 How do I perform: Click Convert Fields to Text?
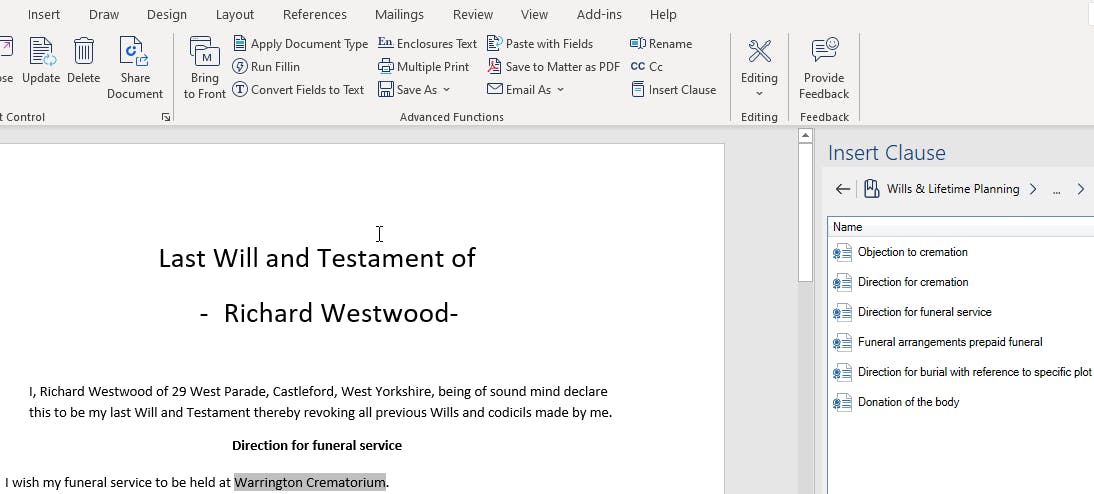(x=298, y=90)
